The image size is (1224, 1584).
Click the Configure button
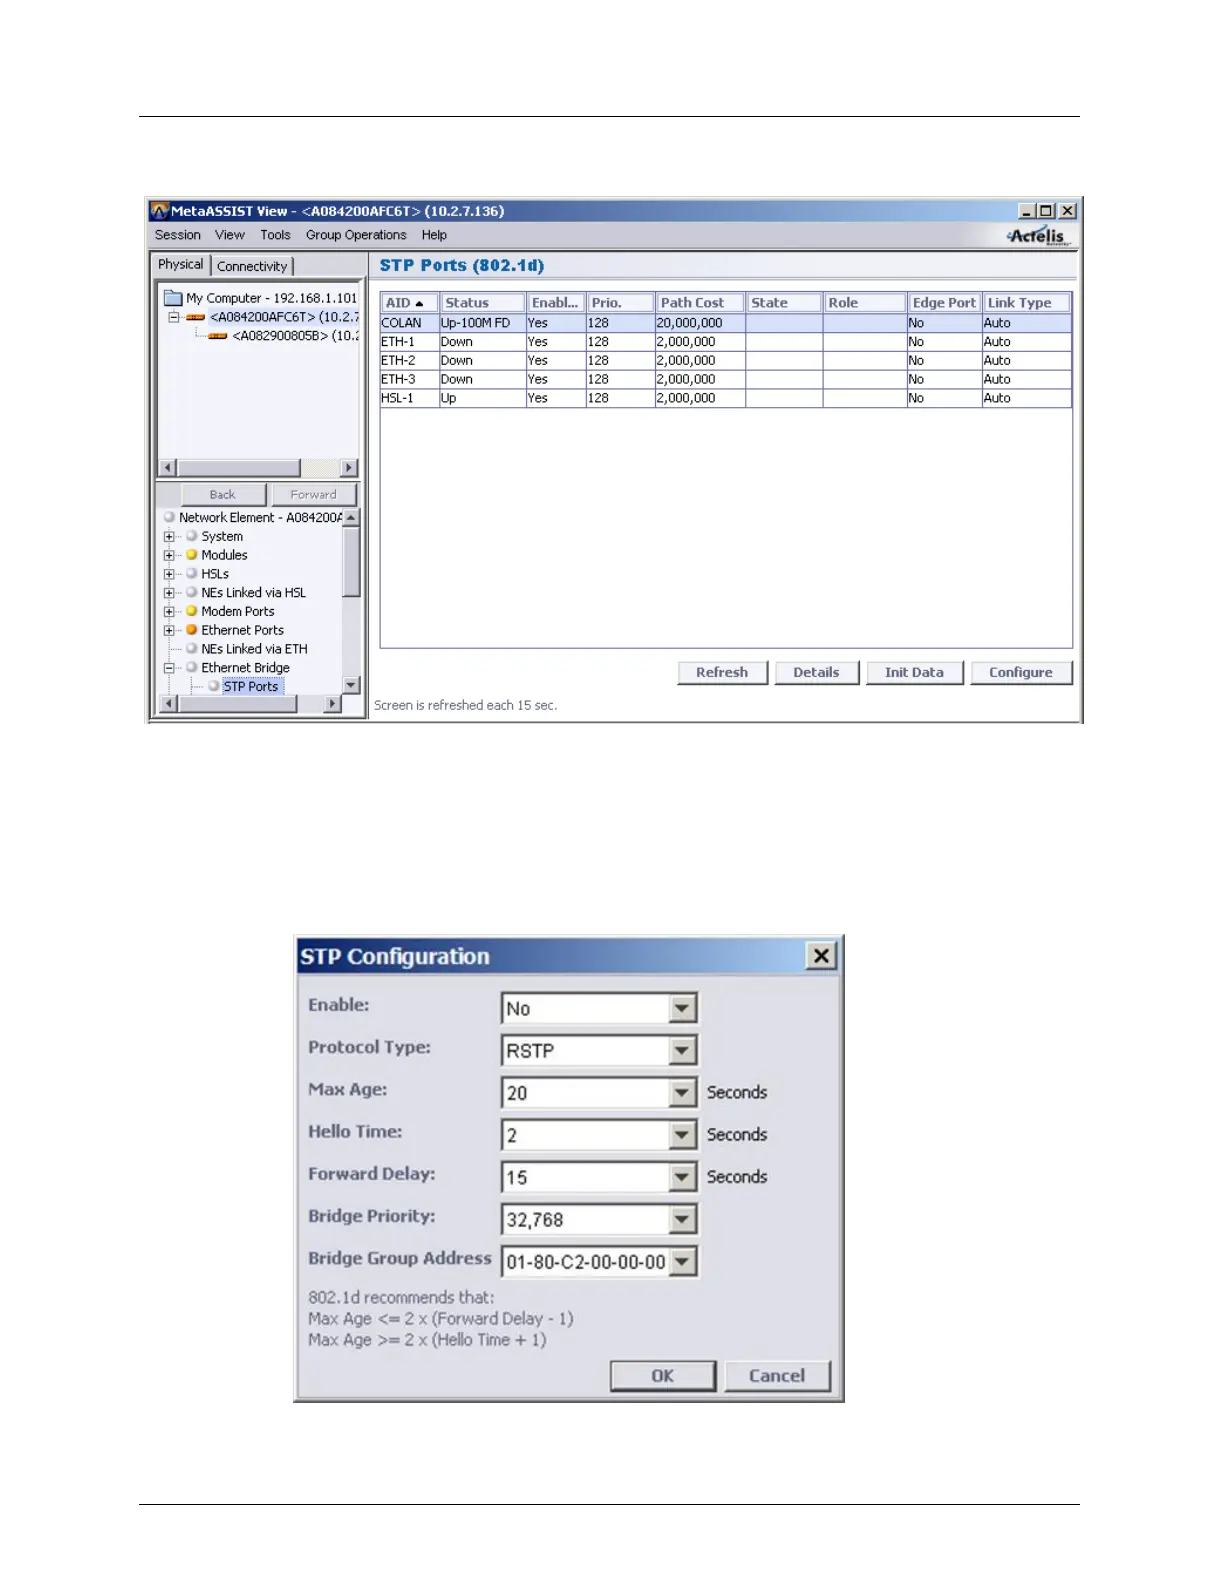click(x=1021, y=673)
